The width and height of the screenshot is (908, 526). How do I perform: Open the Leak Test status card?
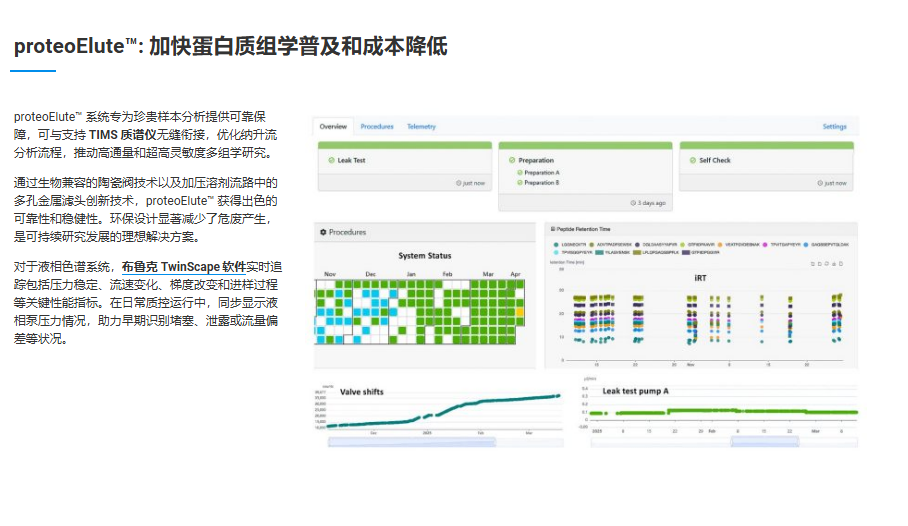point(405,166)
